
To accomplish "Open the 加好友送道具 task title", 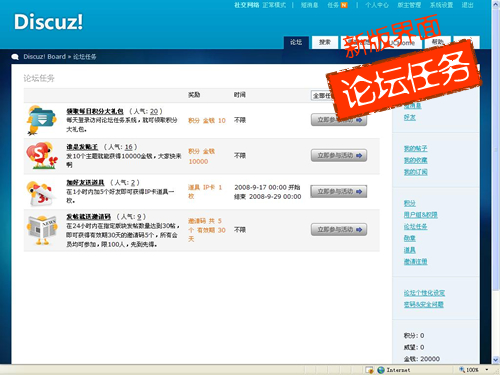I will [x=85, y=182].
